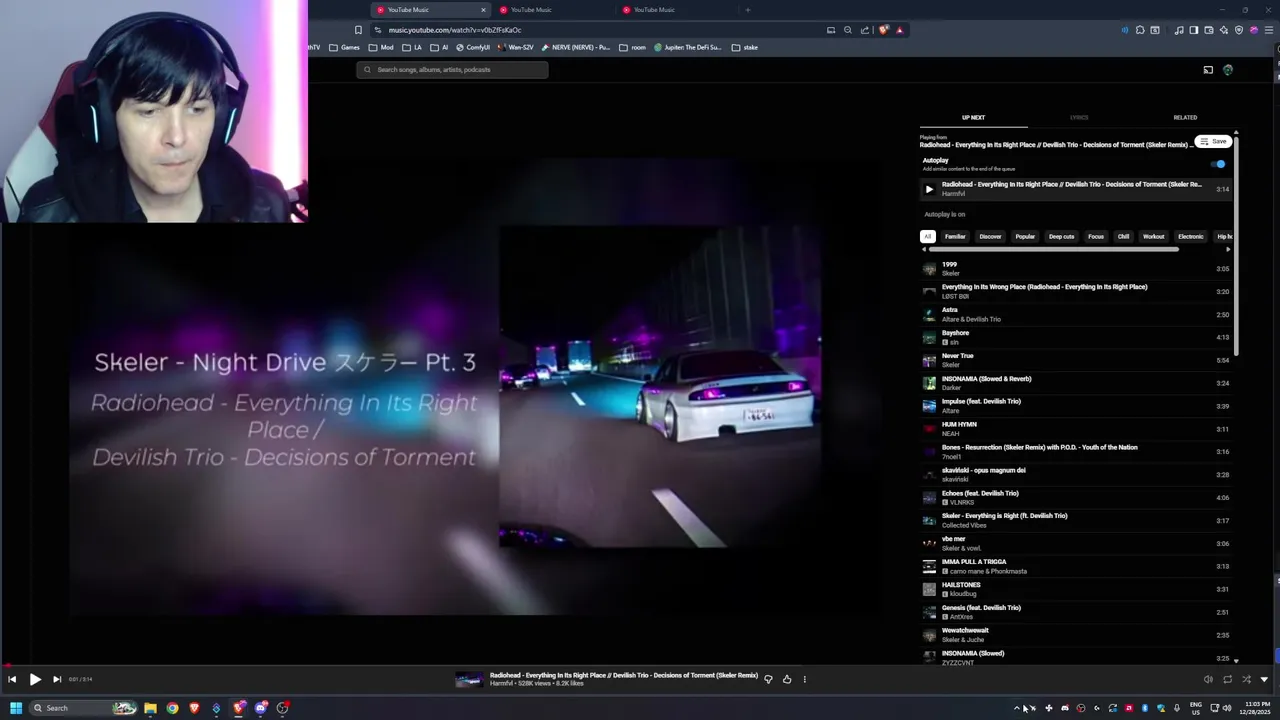Click the thumbnail next to 'vbe mer'
The image size is (1280, 720).
[x=929, y=544]
